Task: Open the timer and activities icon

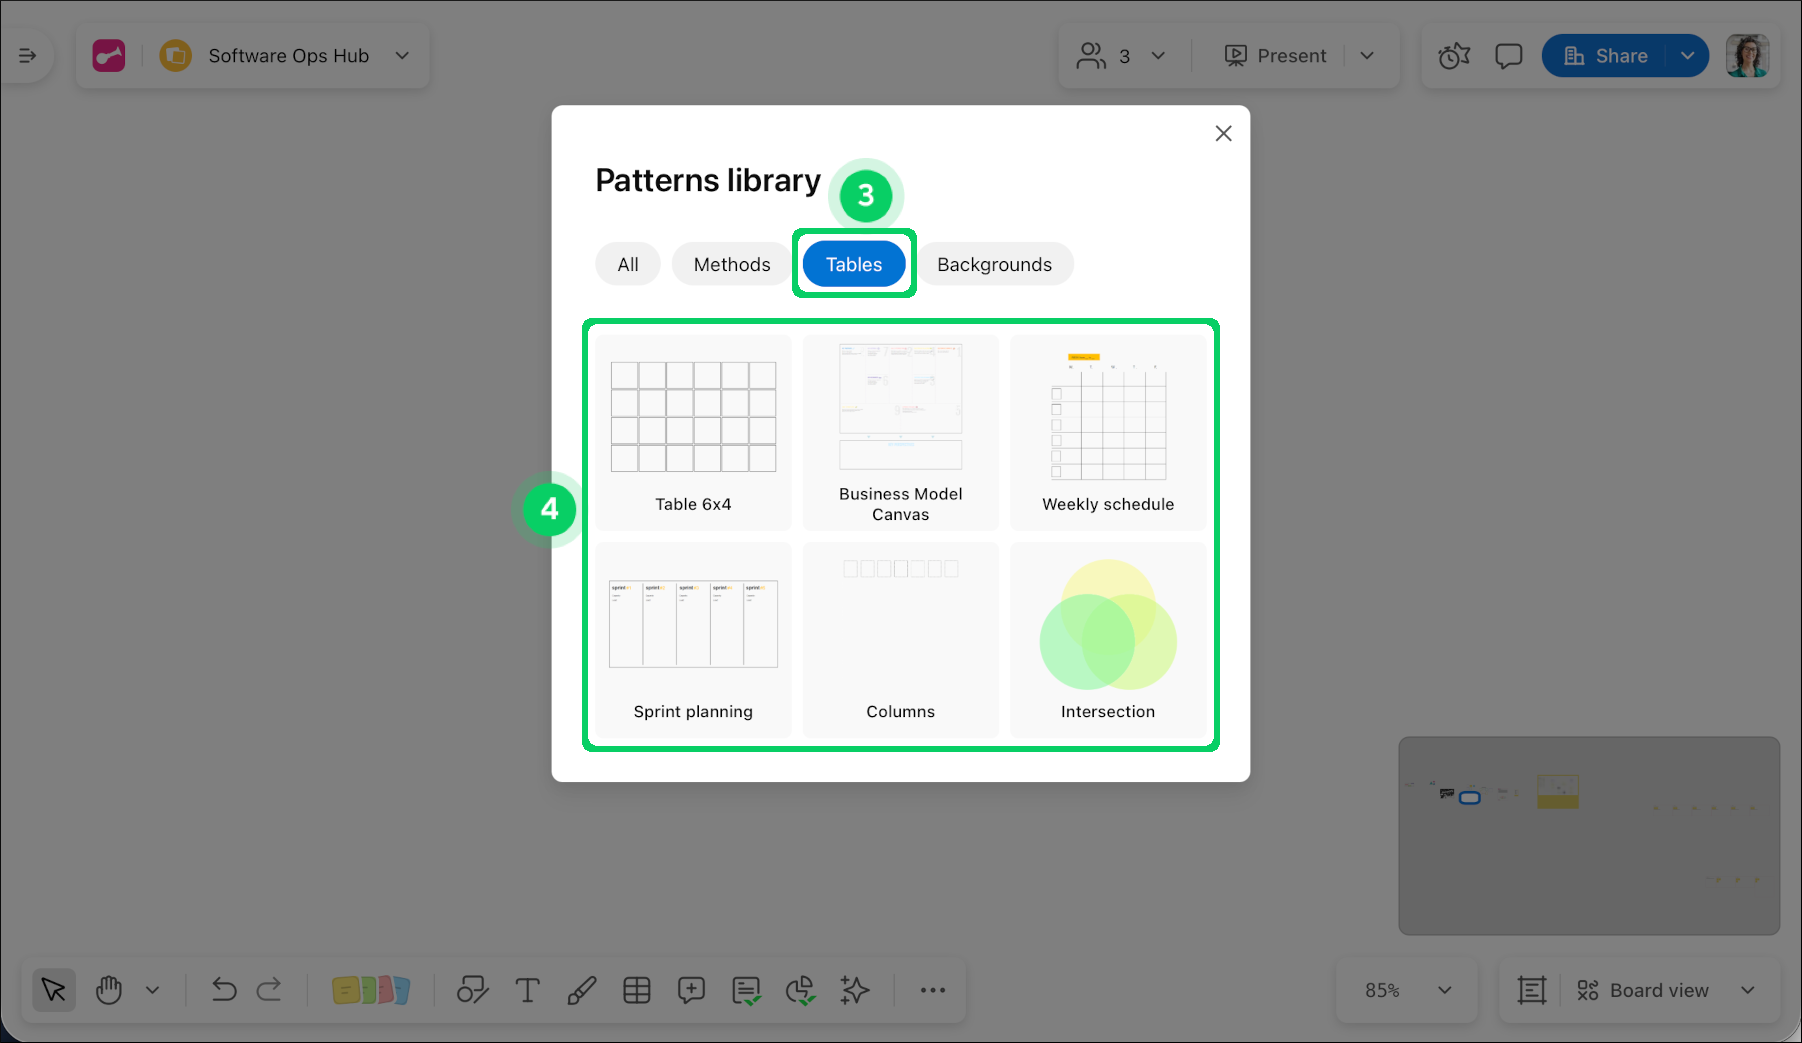Action: pyautogui.click(x=1454, y=56)
